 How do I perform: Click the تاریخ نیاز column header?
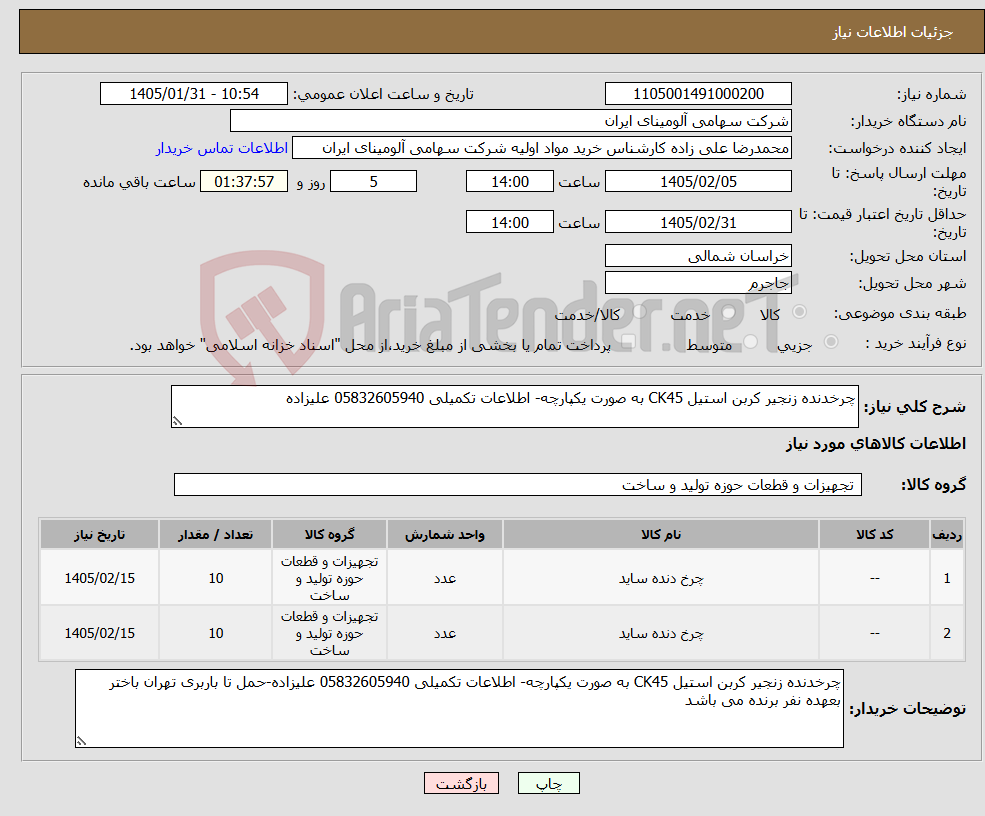(x=99, y=535)
